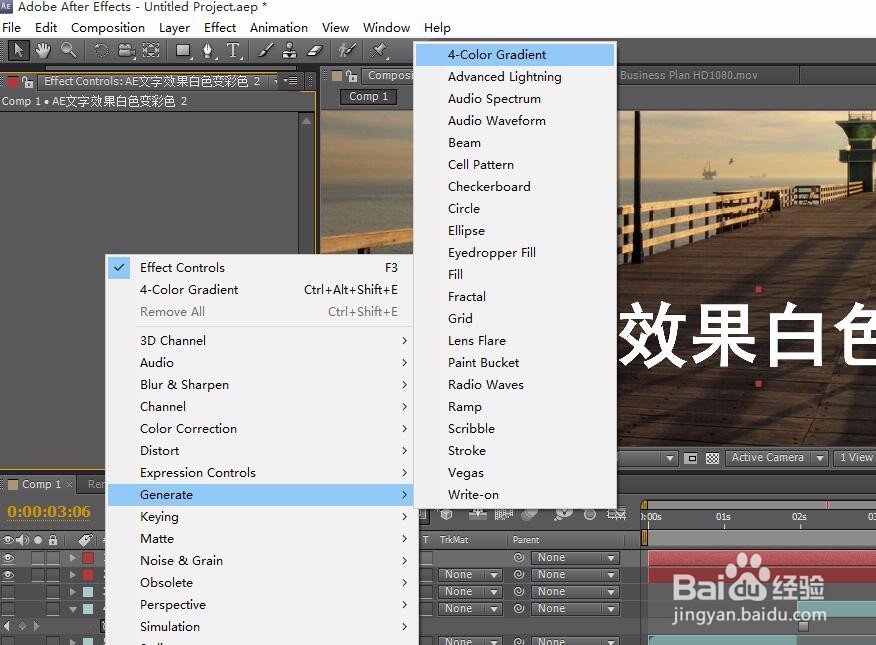Show the first teal layer video switch
The image size is (876, 645).
8,591
